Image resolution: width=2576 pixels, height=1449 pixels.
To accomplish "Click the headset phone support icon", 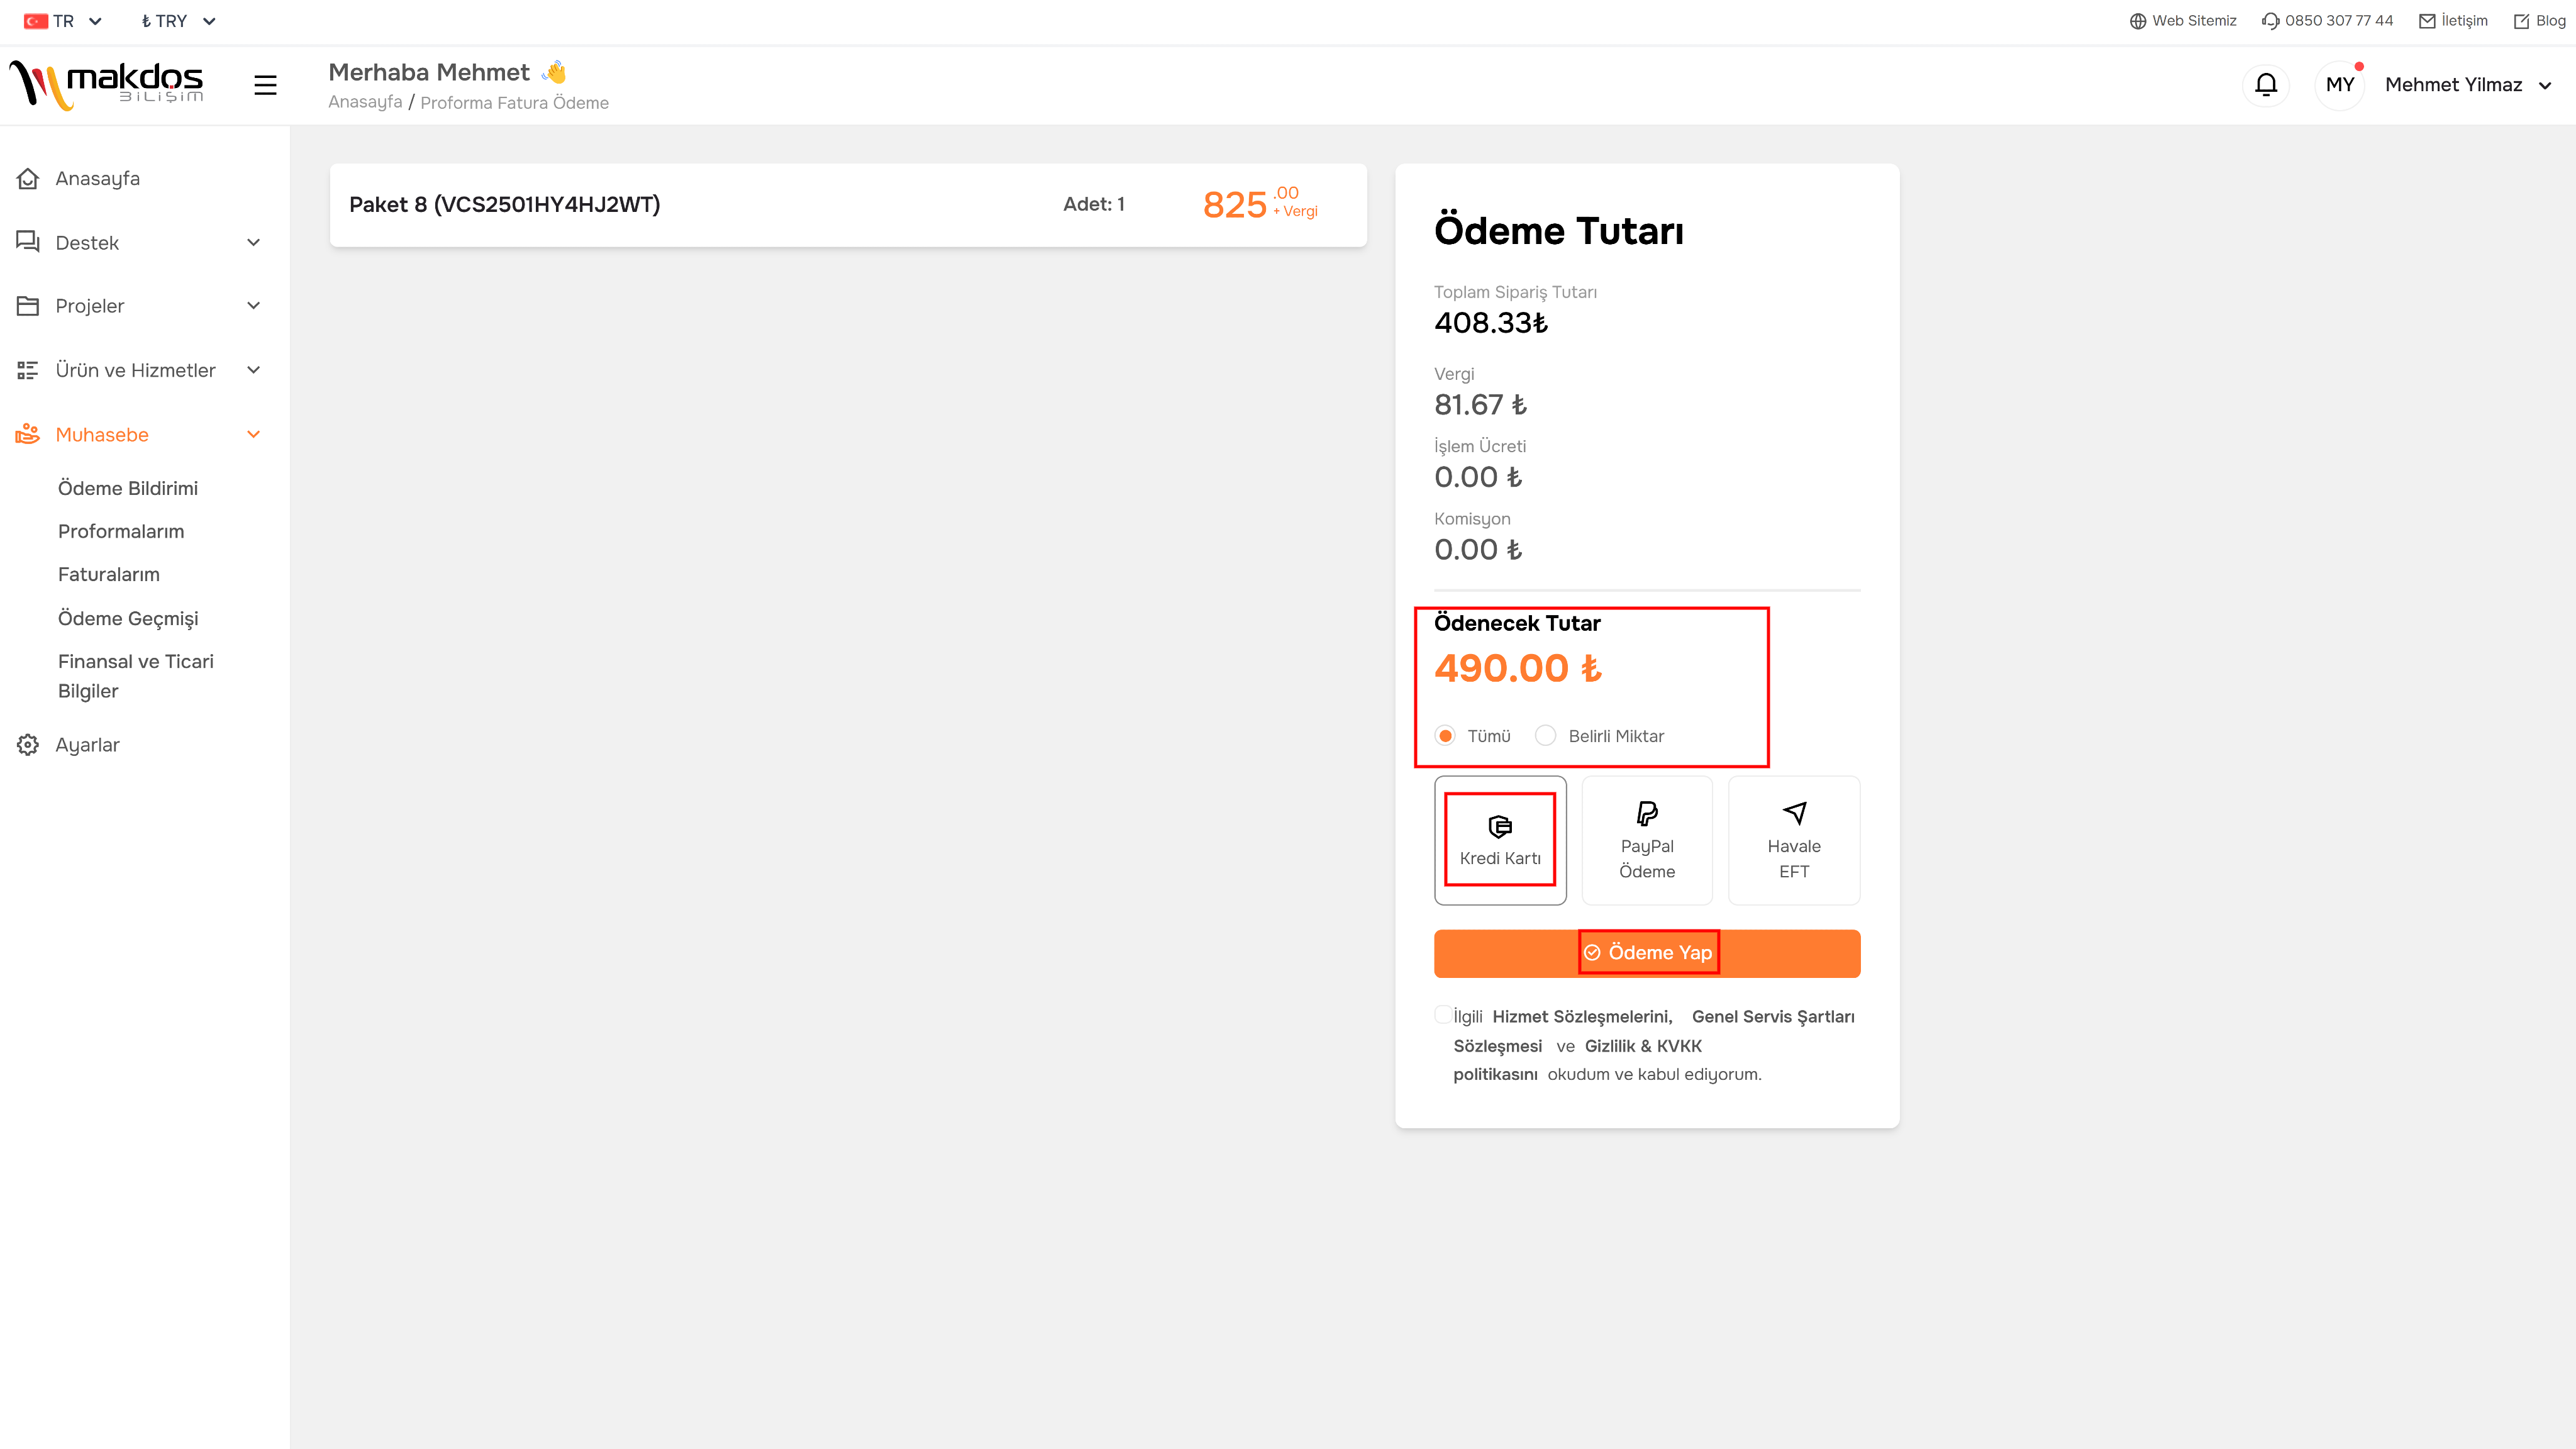I will pos(2270,21).
